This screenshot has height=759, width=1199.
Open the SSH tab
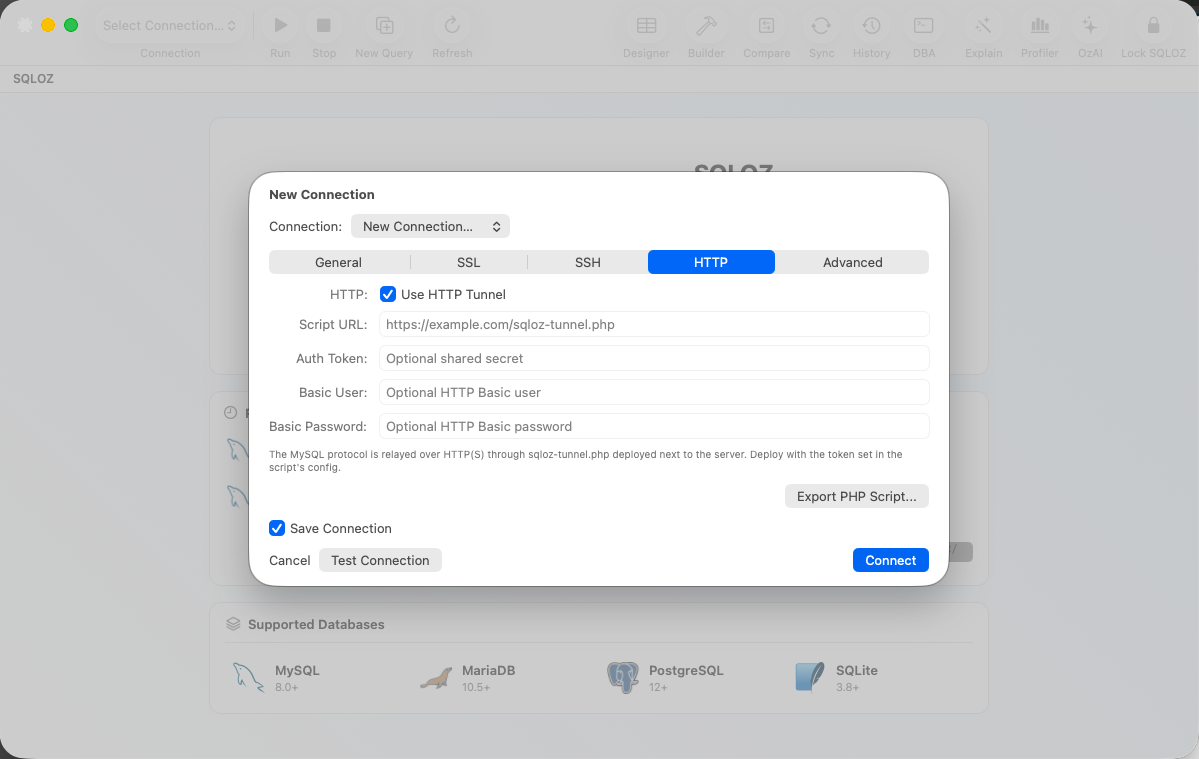pyautogui.click(x=587, y=262)
